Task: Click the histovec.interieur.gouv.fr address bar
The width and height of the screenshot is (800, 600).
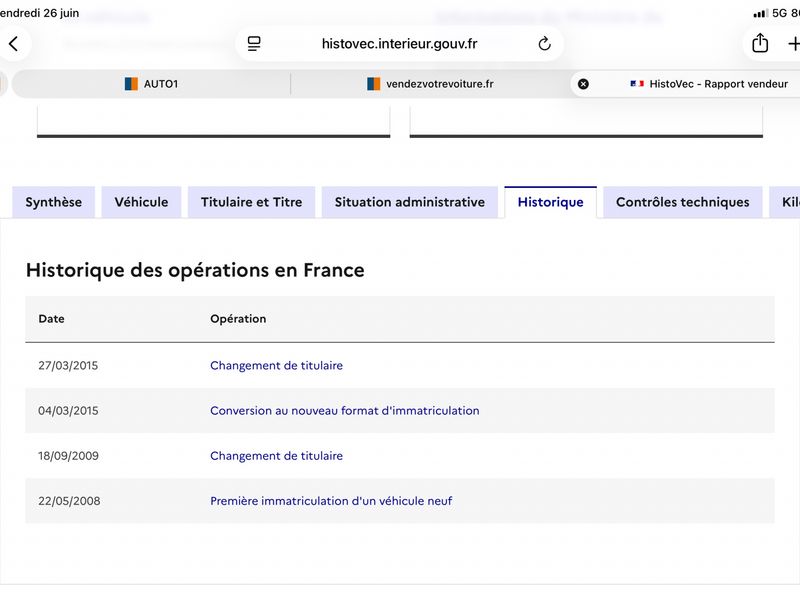Action: click(399, 44)
